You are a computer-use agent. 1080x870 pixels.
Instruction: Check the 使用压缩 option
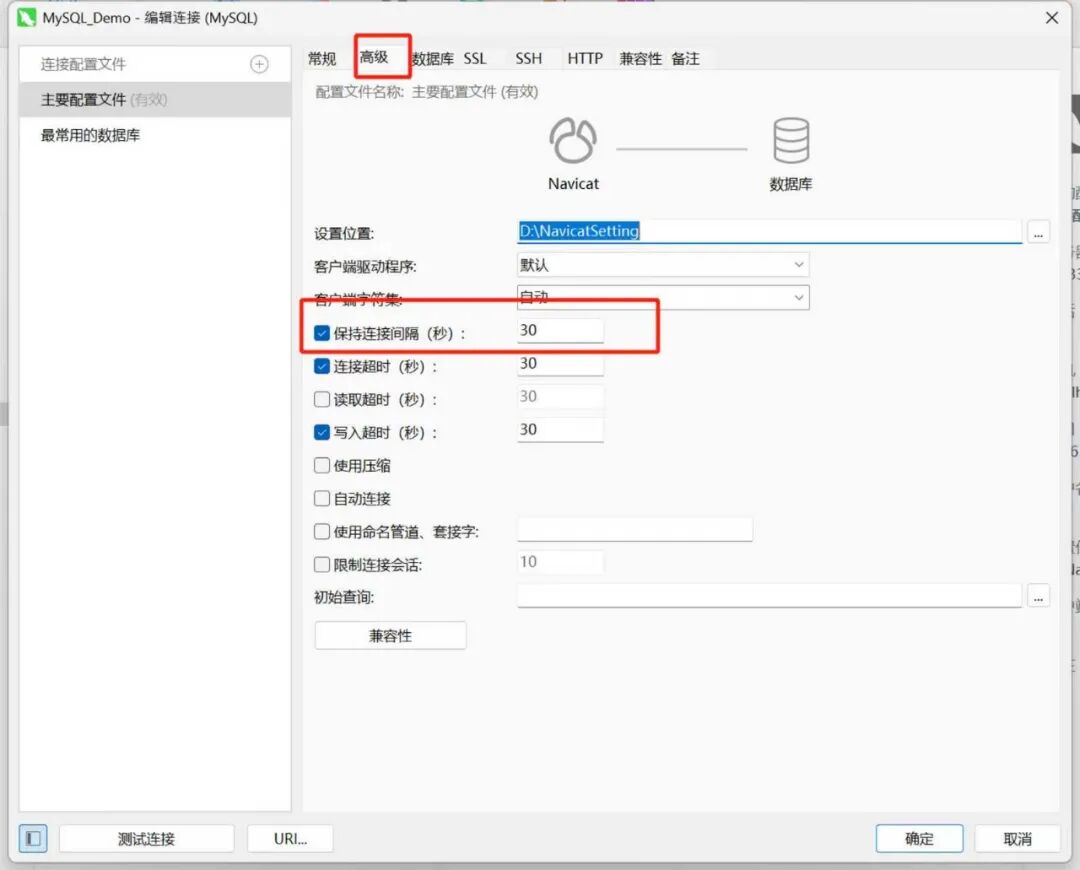click(321, 464)
